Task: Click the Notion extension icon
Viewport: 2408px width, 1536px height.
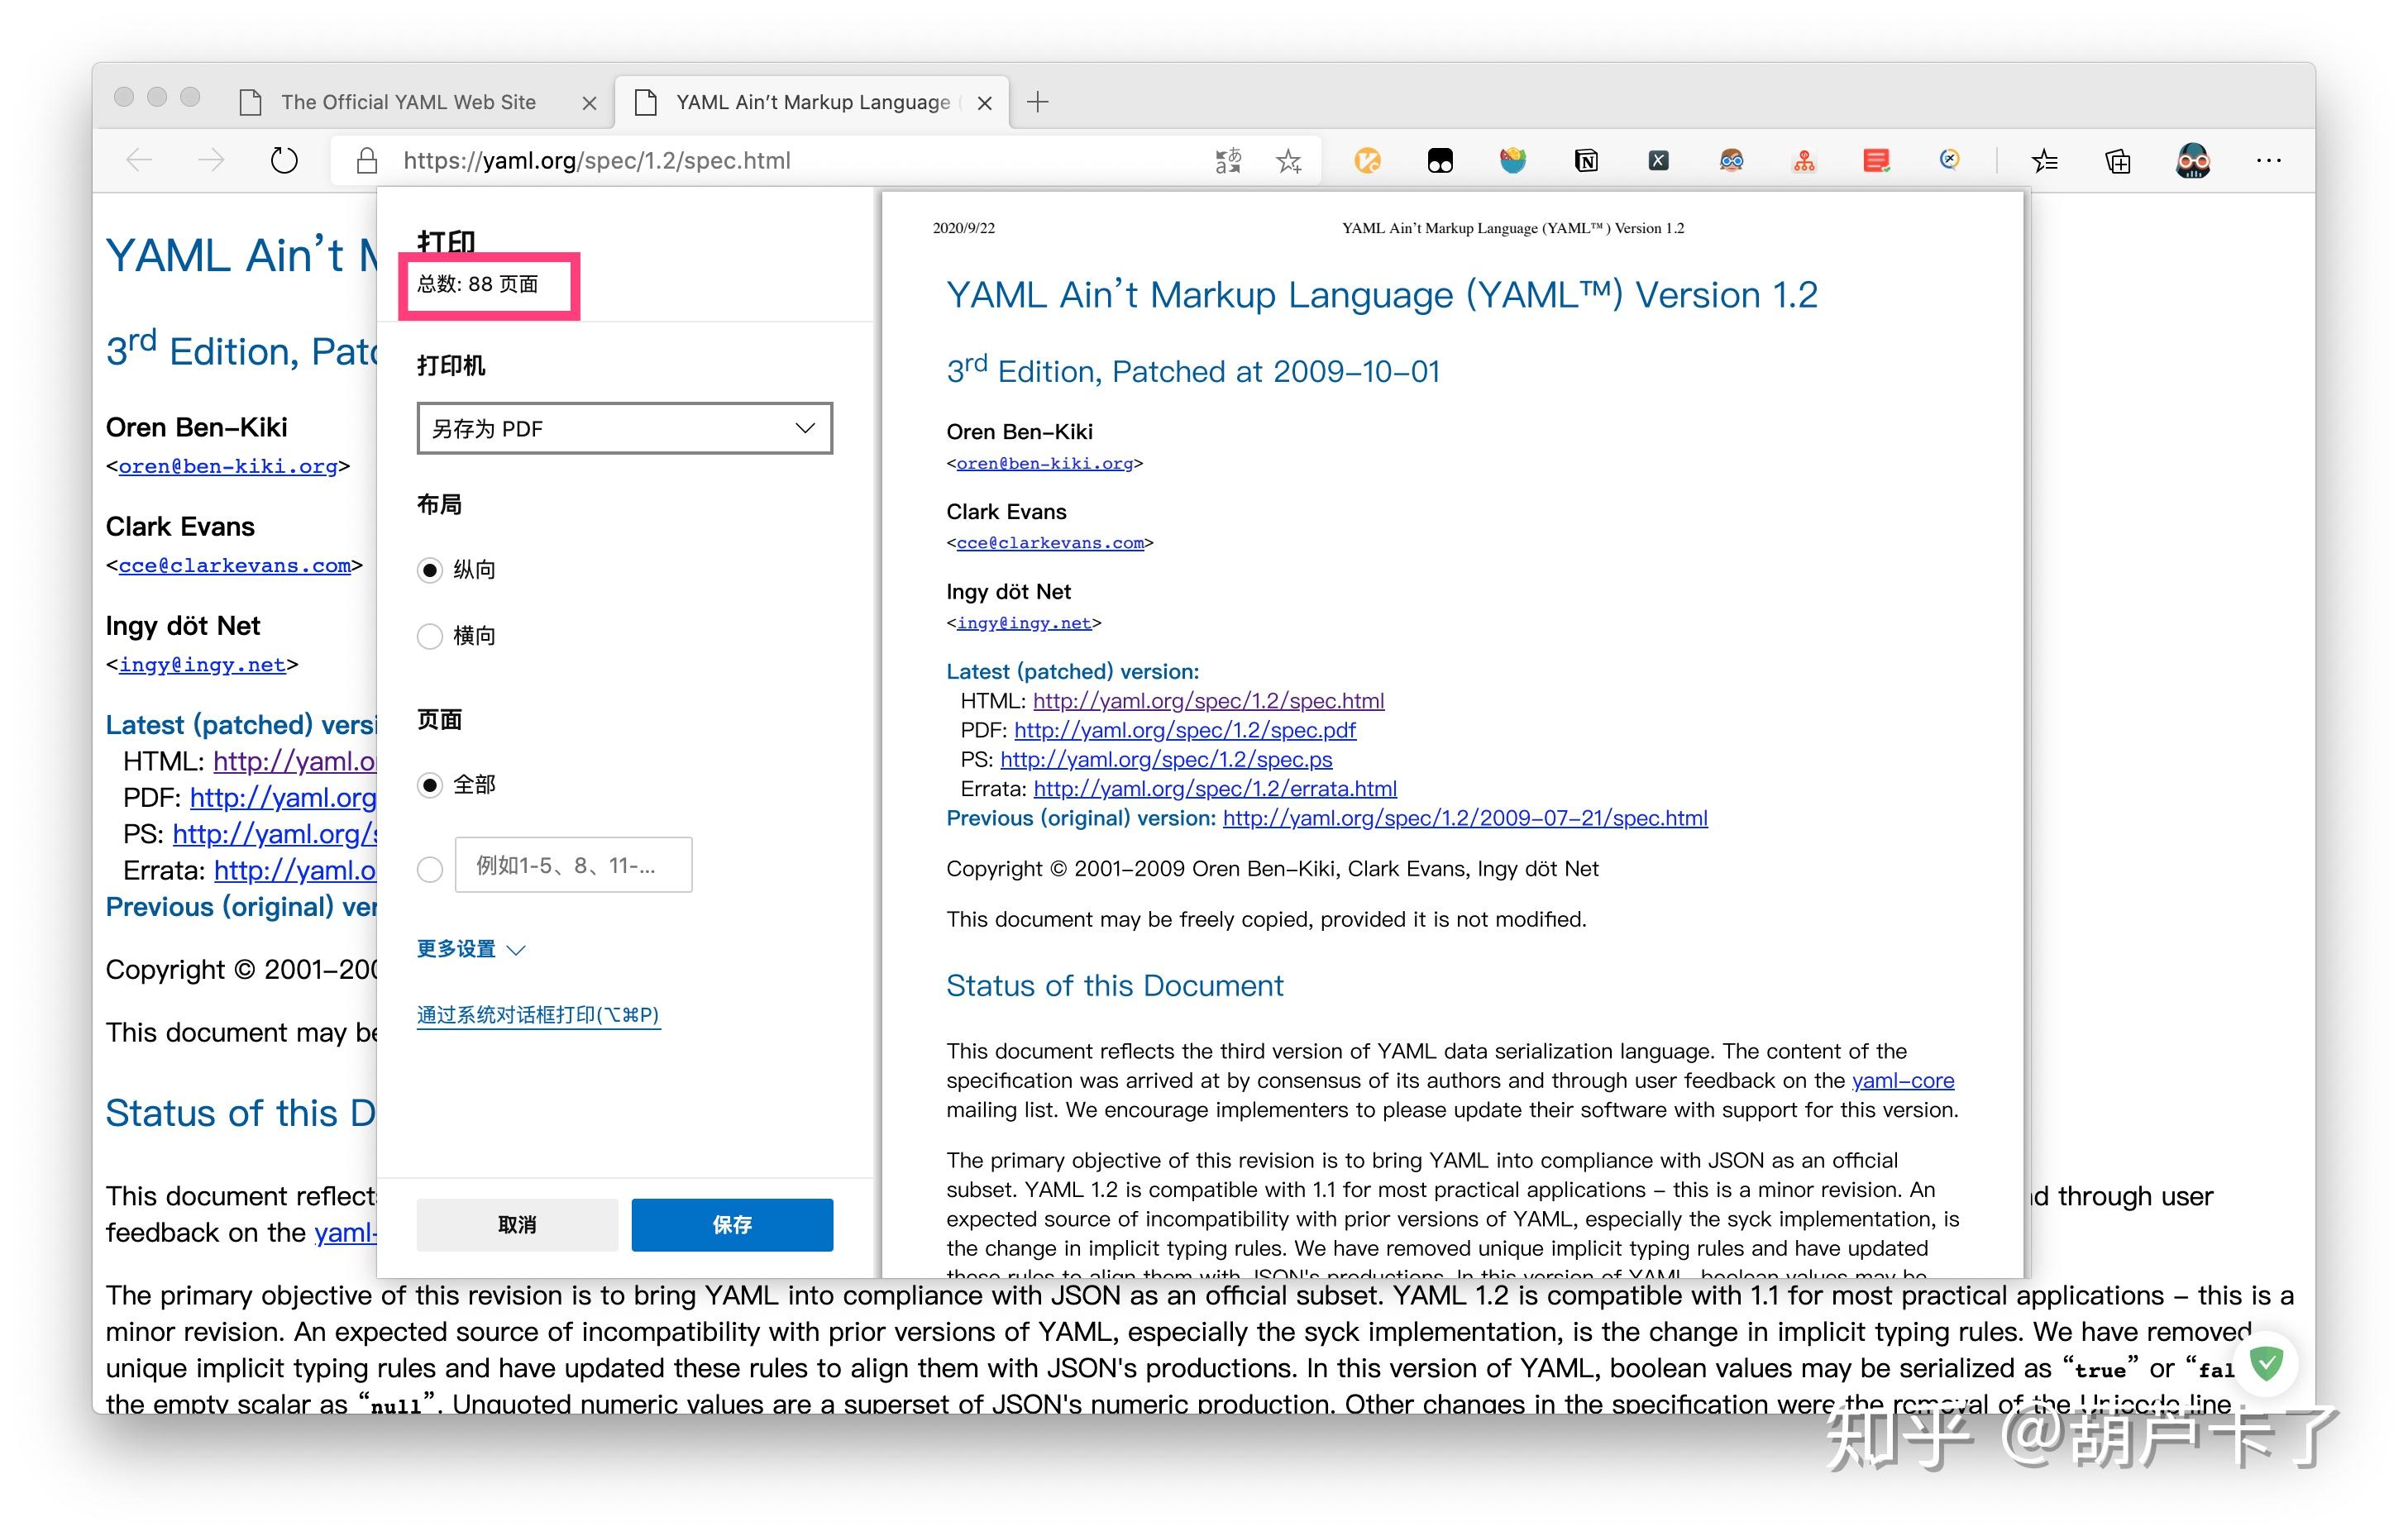Action: click(1586, 160)
